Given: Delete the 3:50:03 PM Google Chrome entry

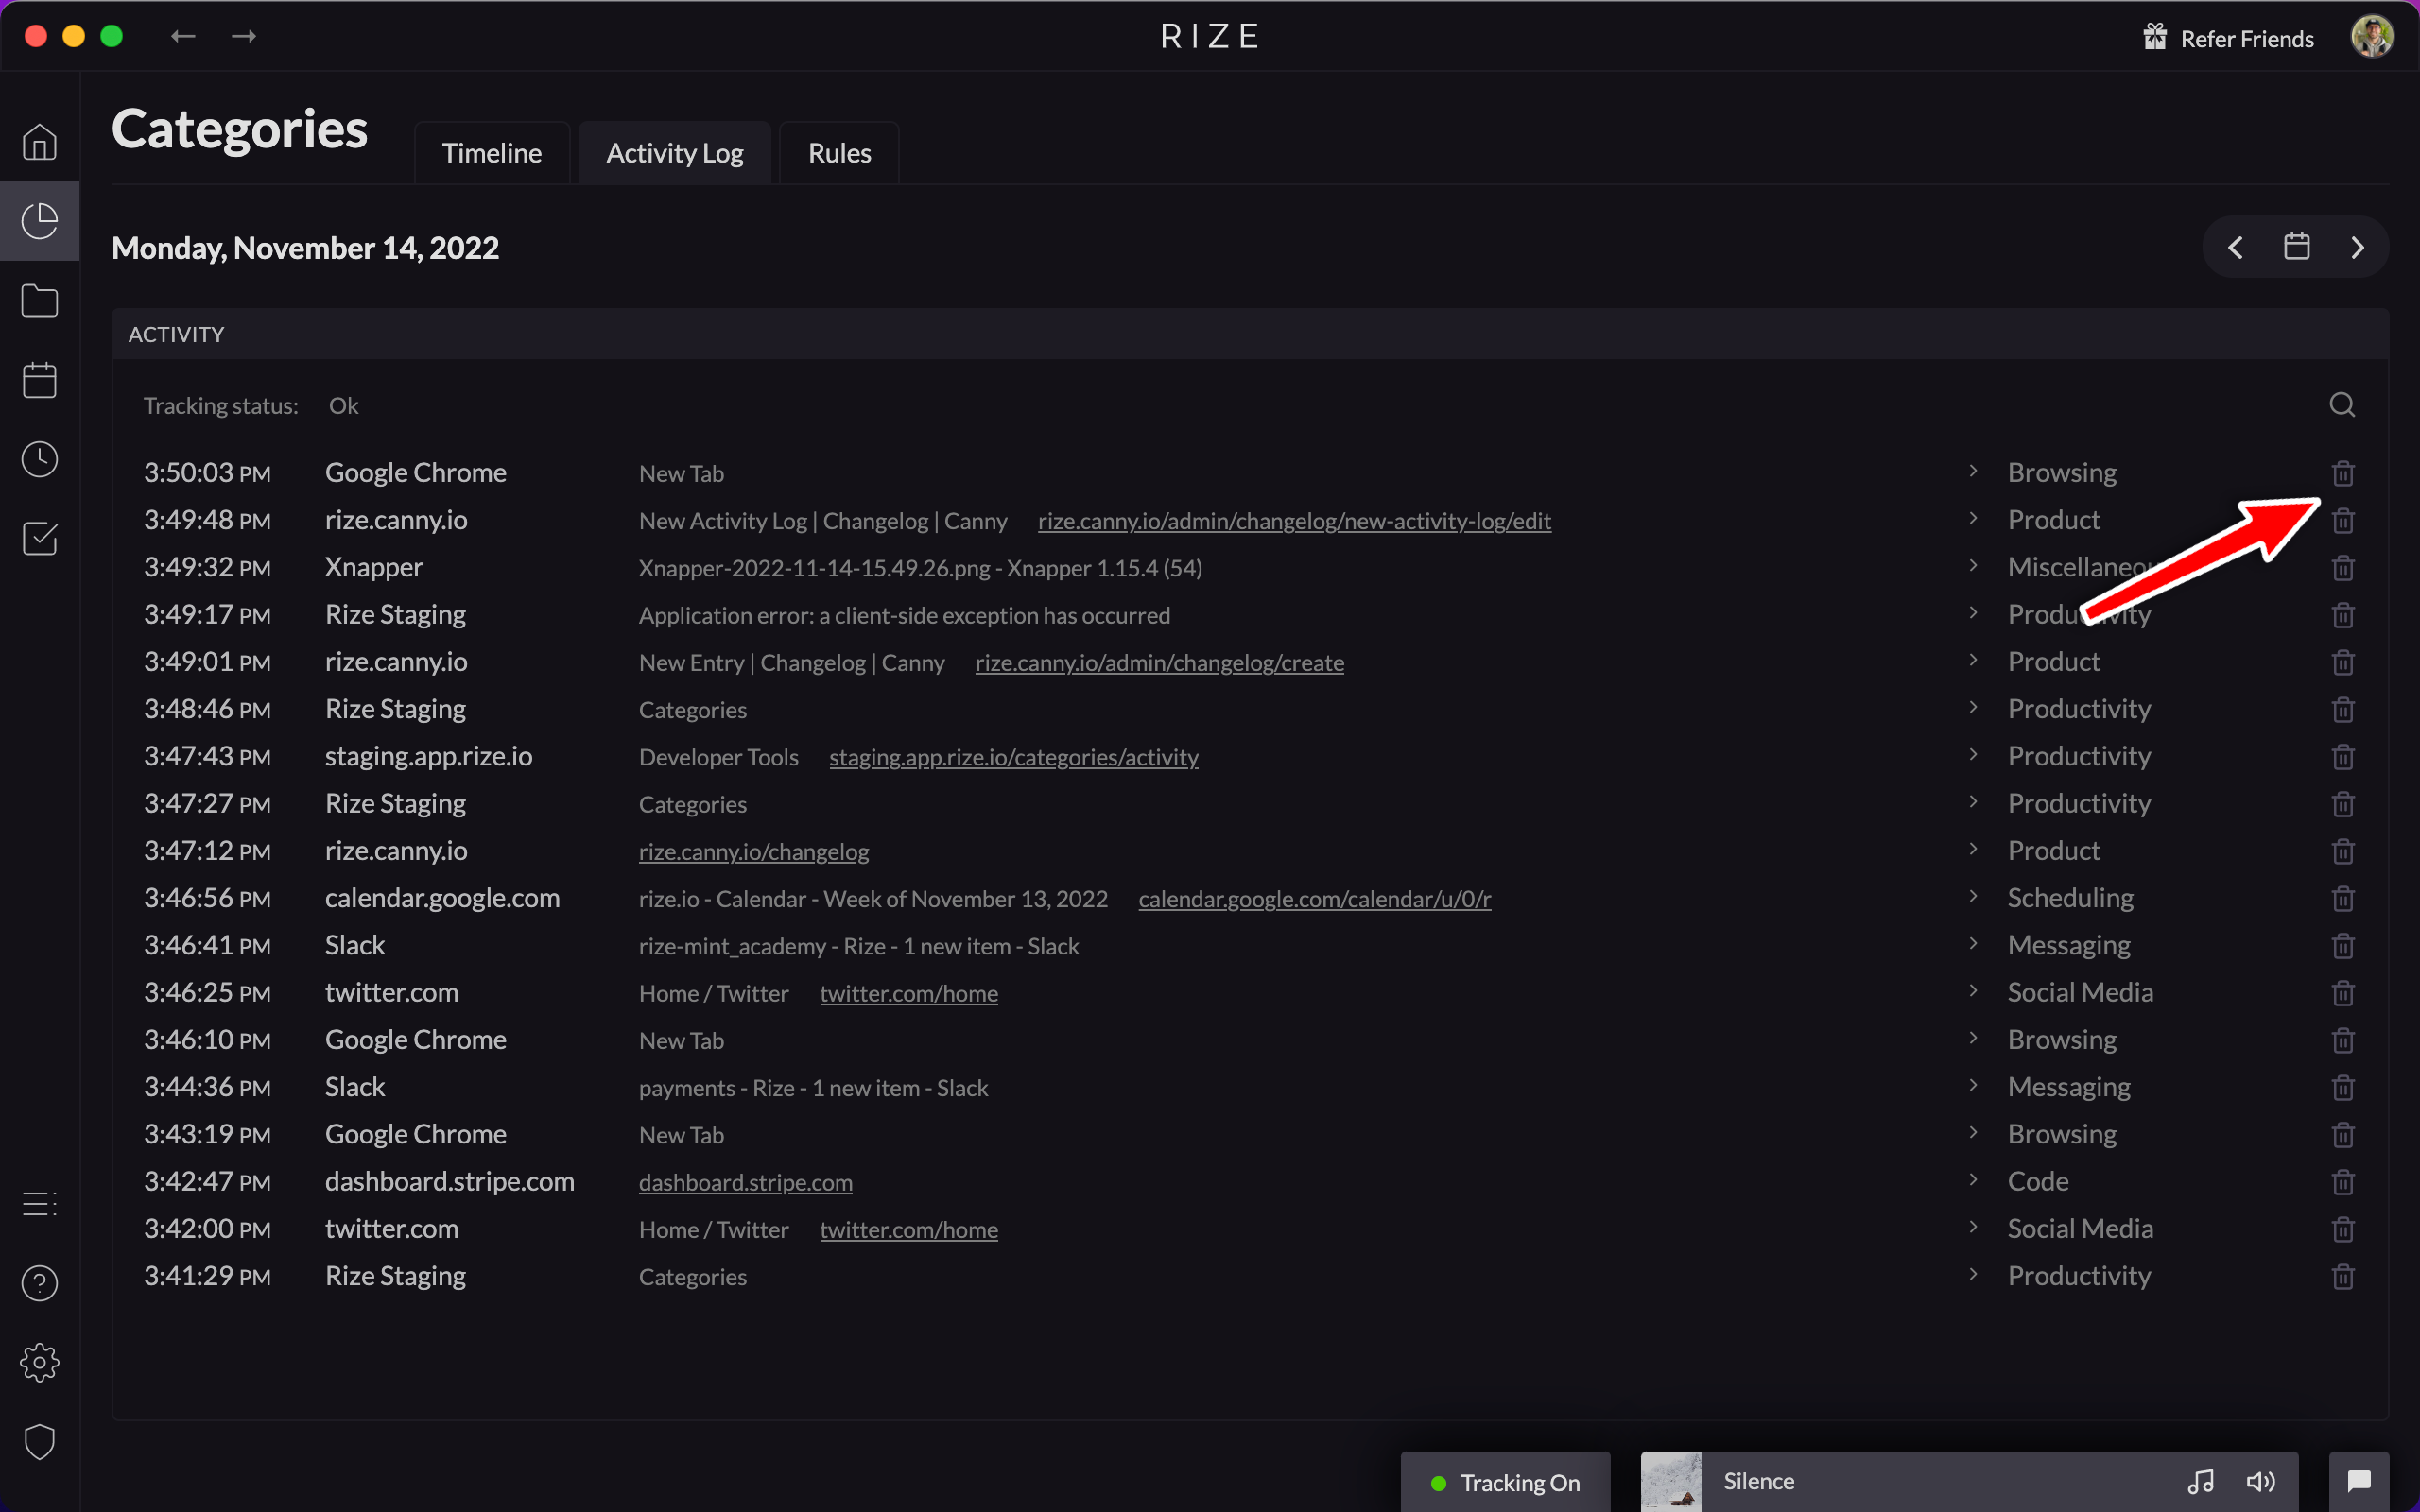Looking at the screenshot, I should [x=2343, y=473].
